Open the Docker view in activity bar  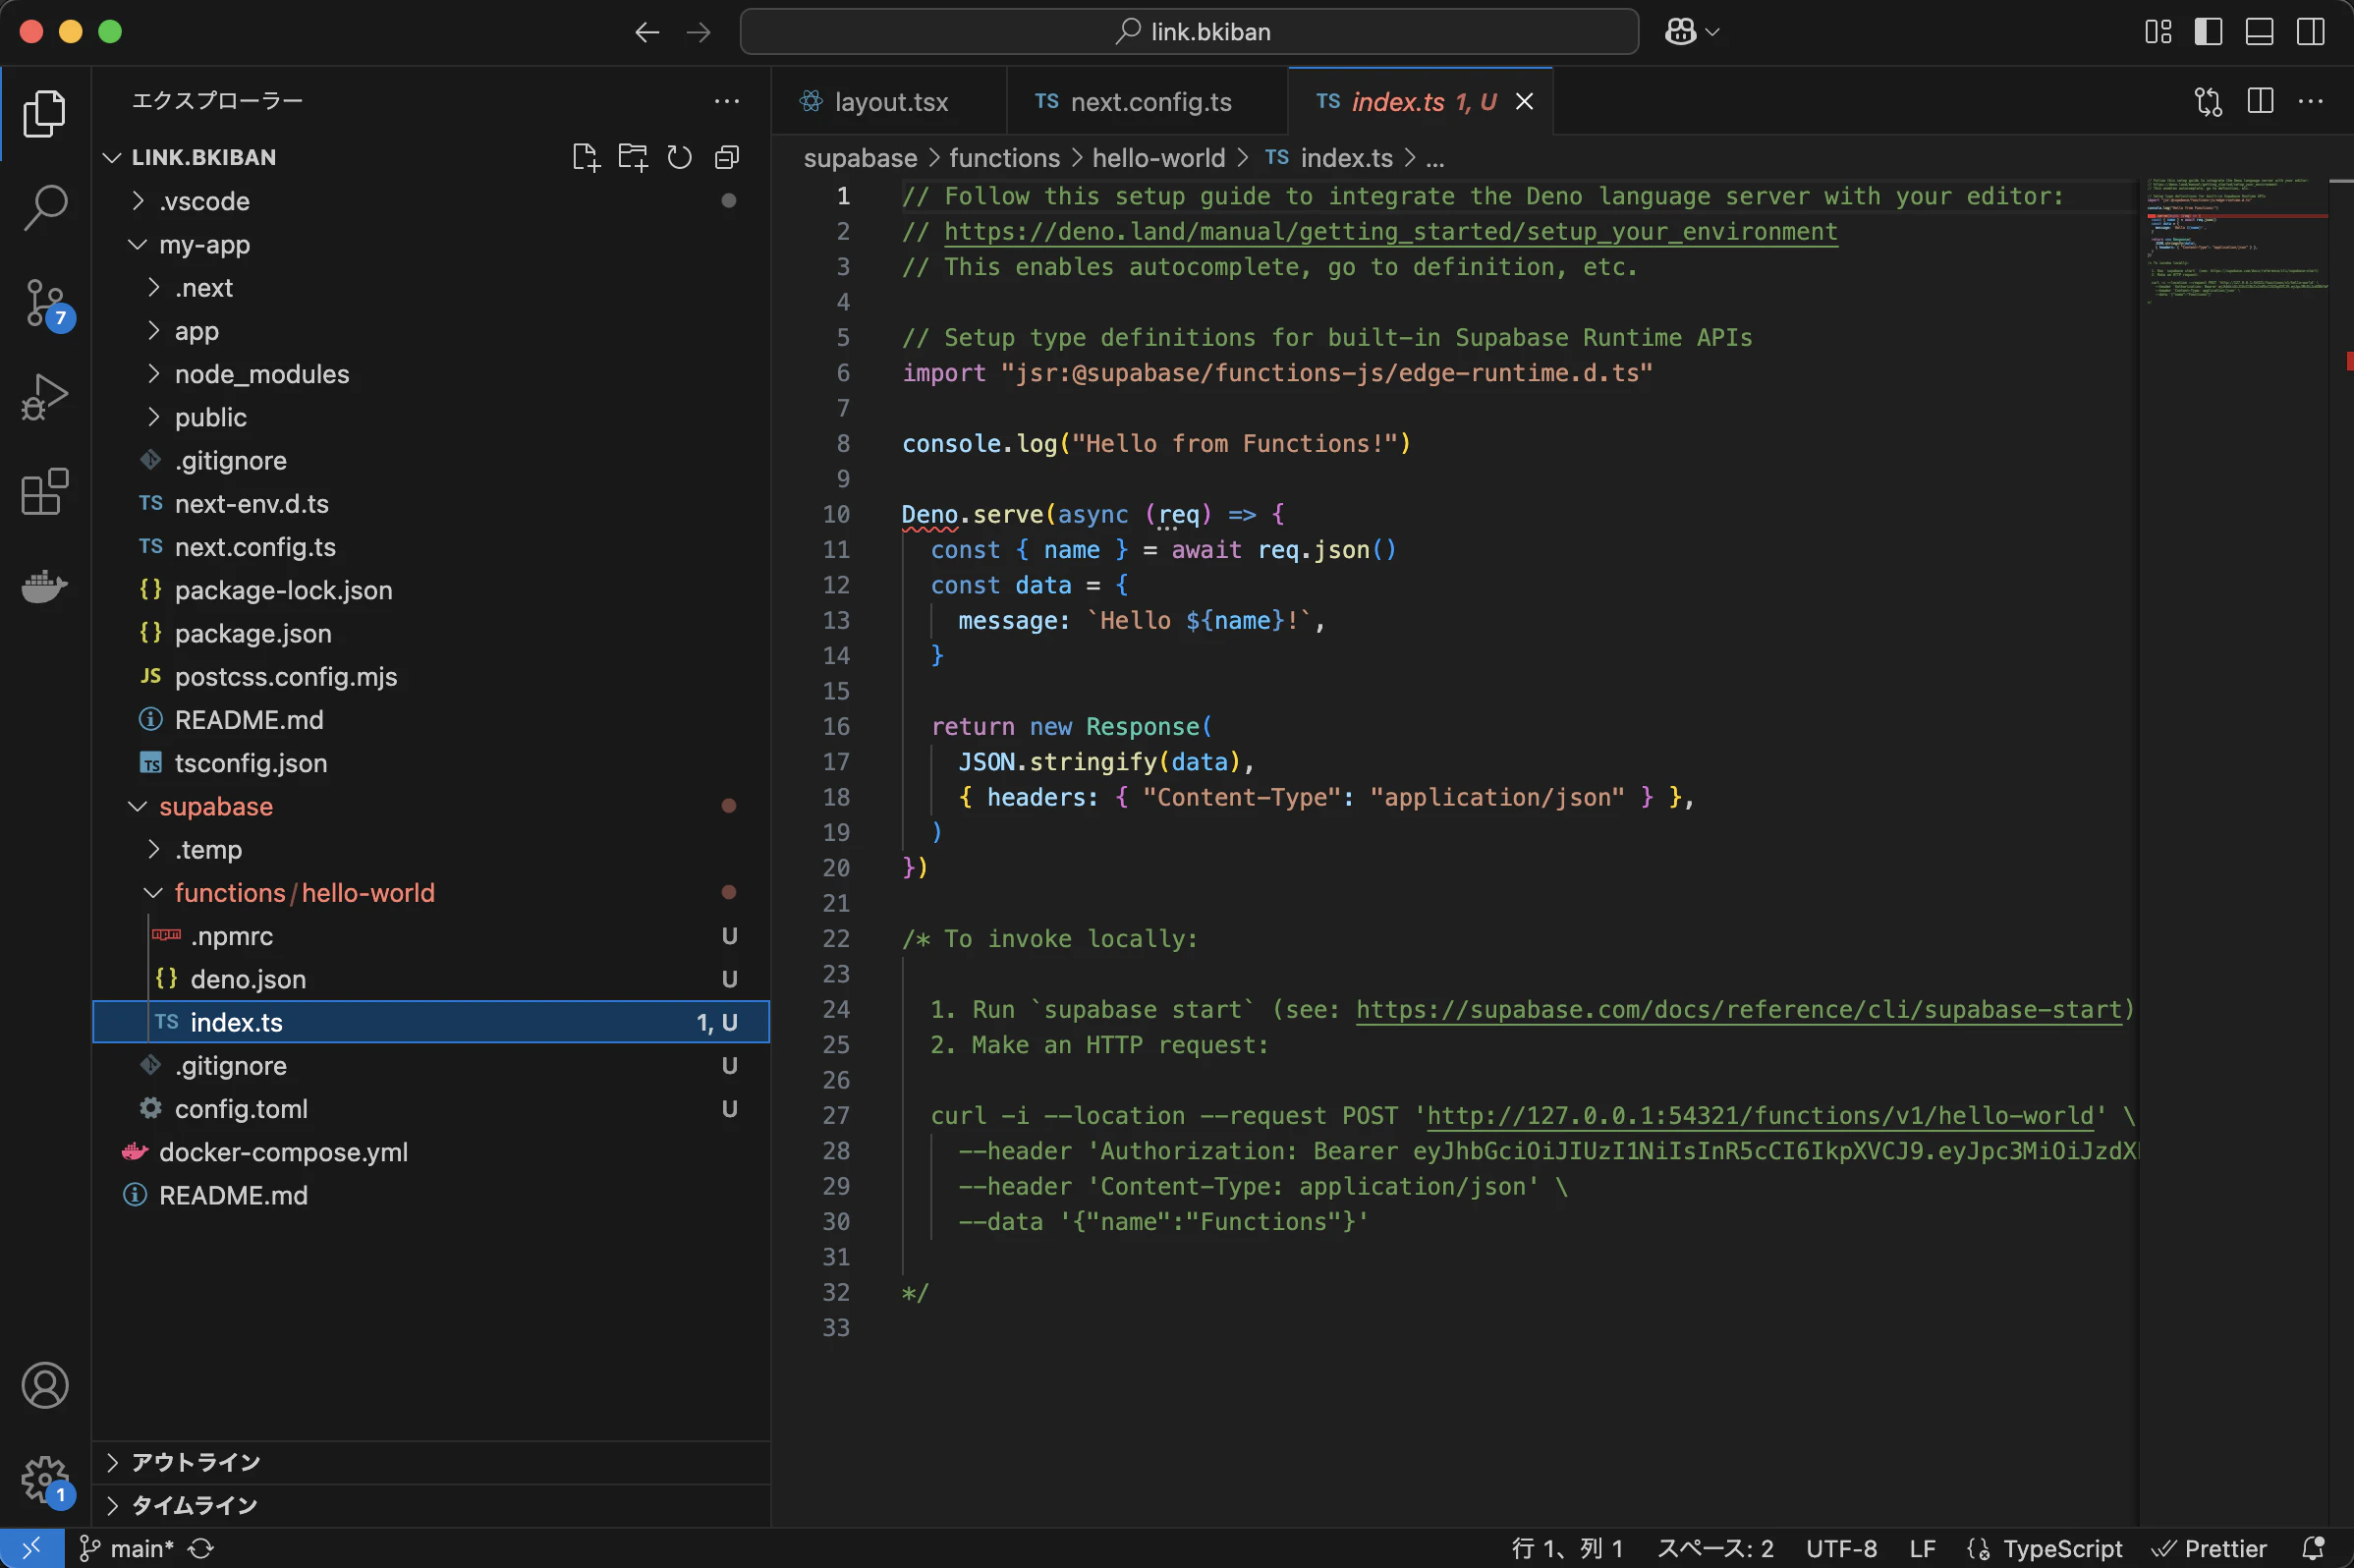(x=44, y=586)
